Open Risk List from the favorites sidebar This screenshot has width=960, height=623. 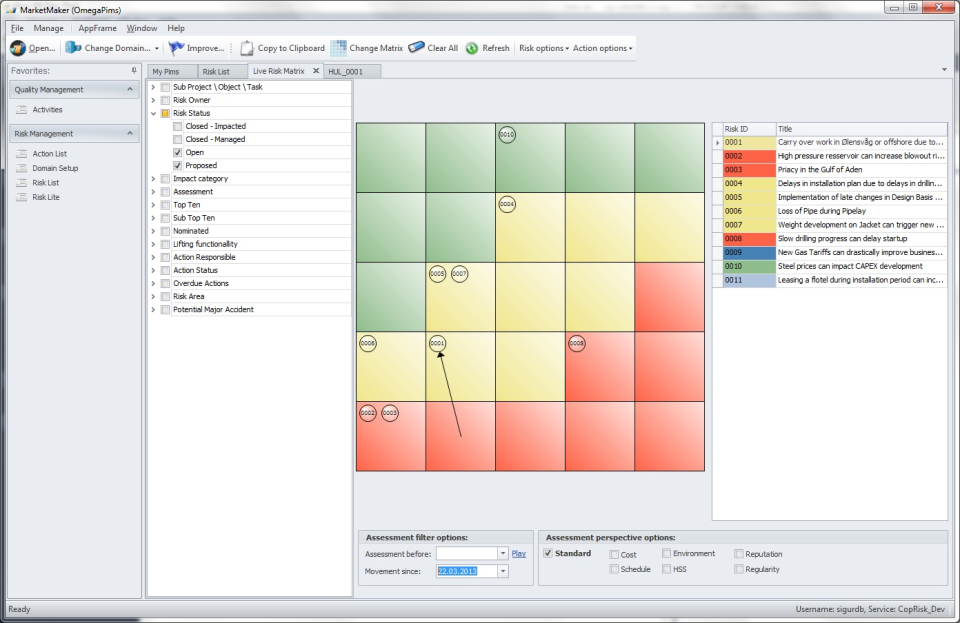click(45, 183)
